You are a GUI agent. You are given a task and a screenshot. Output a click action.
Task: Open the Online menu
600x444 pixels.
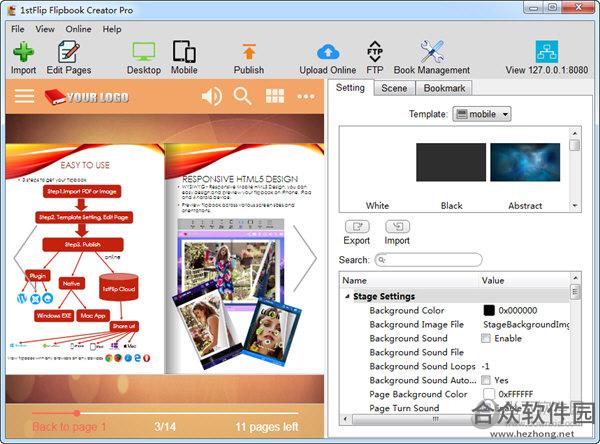[x=78, y=29]
